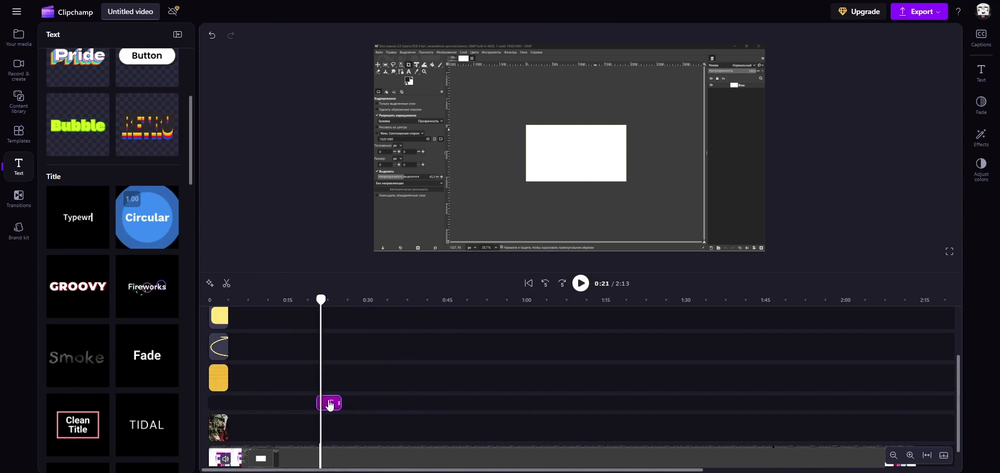This screenshot has width=1000, height=473.
Task: Redo the last undone action
Action: [231, 36]
